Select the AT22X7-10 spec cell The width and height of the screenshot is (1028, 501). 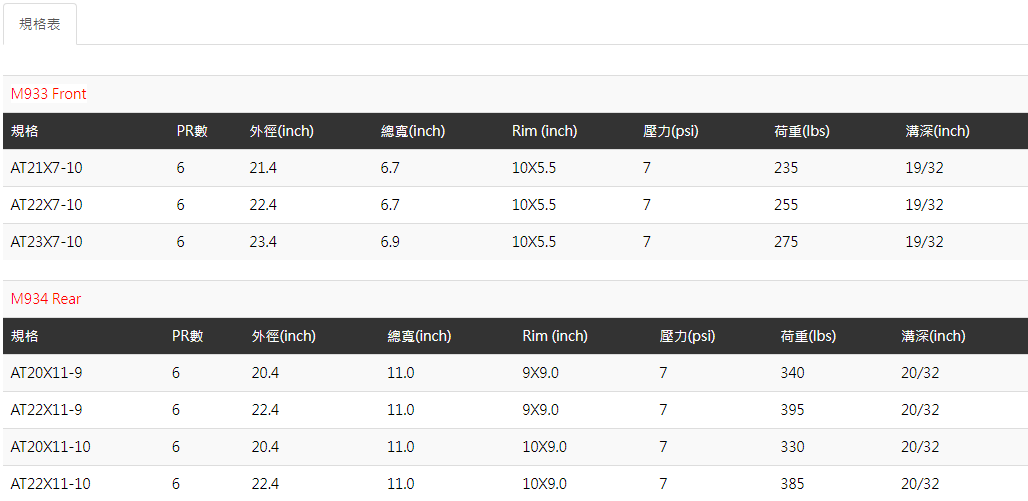click(x=47, y=205)
